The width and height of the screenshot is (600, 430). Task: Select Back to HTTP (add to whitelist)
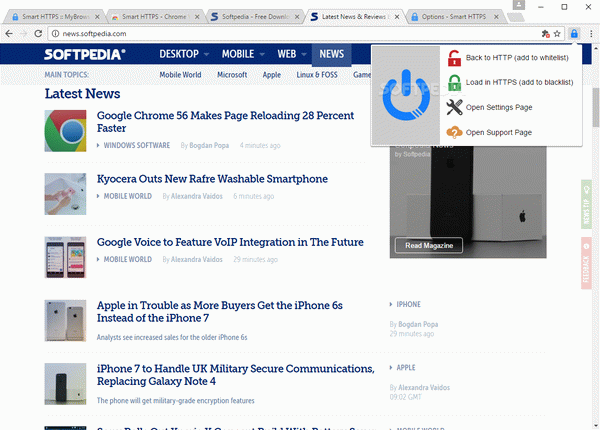[517, 58]
